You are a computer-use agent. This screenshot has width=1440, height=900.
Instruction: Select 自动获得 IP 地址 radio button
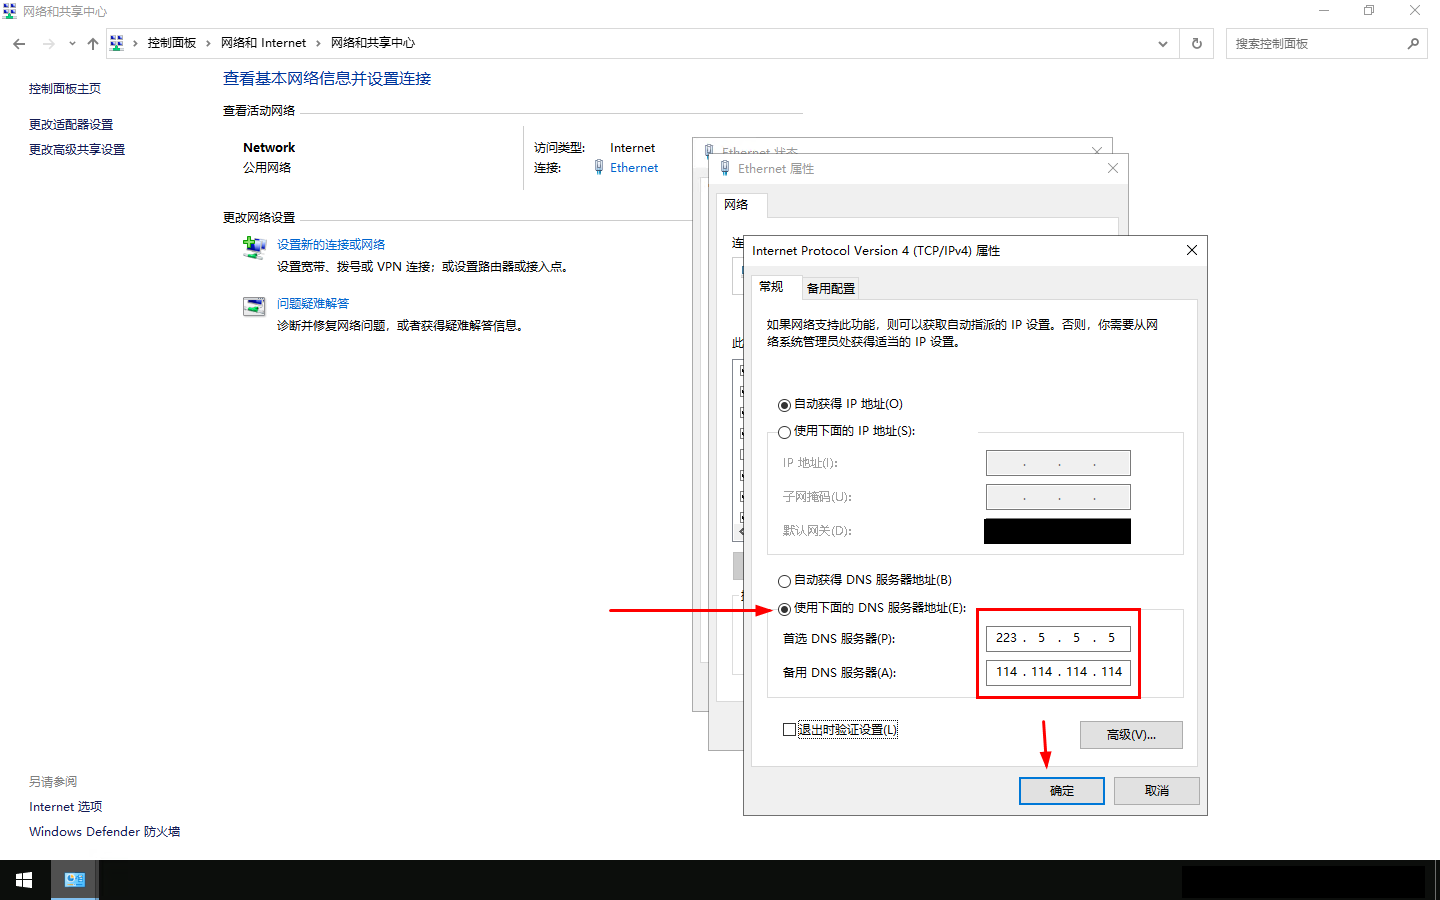click(x=784, y=405)
